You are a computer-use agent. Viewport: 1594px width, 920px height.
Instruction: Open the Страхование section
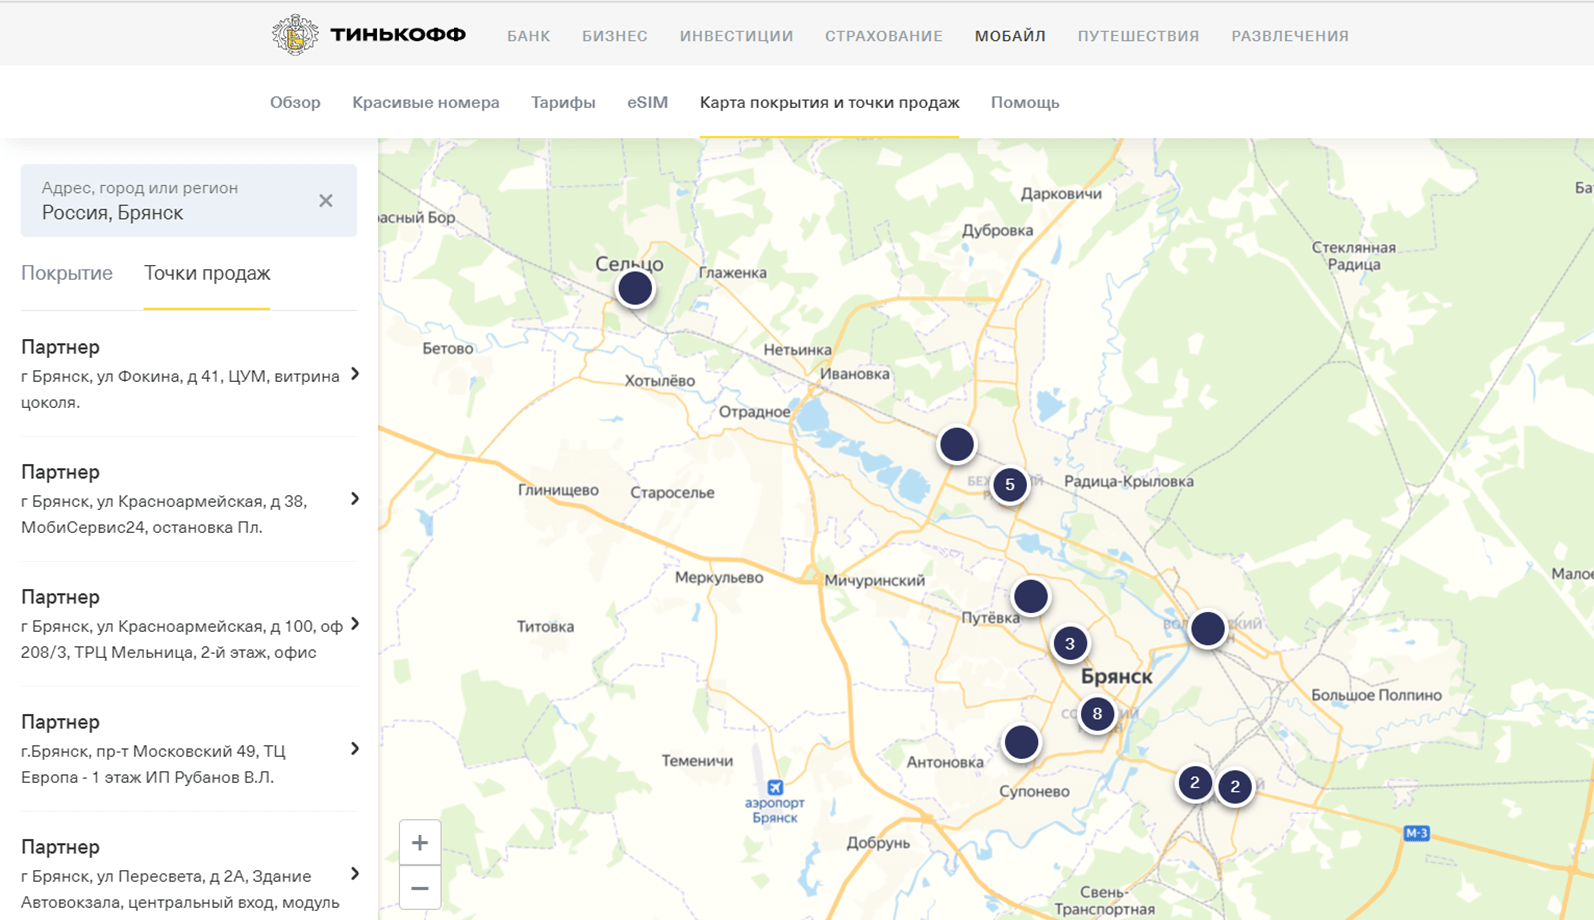(x=884, y=36)
